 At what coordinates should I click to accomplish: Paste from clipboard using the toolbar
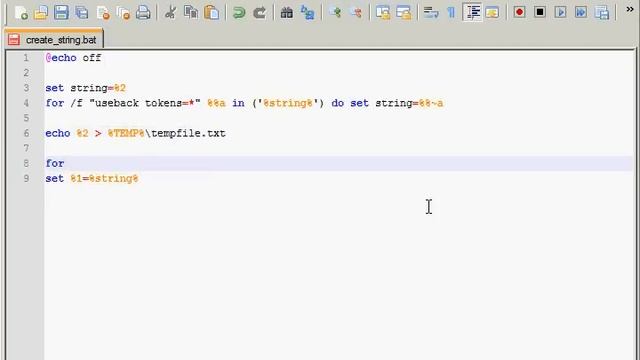click(211, 13)
